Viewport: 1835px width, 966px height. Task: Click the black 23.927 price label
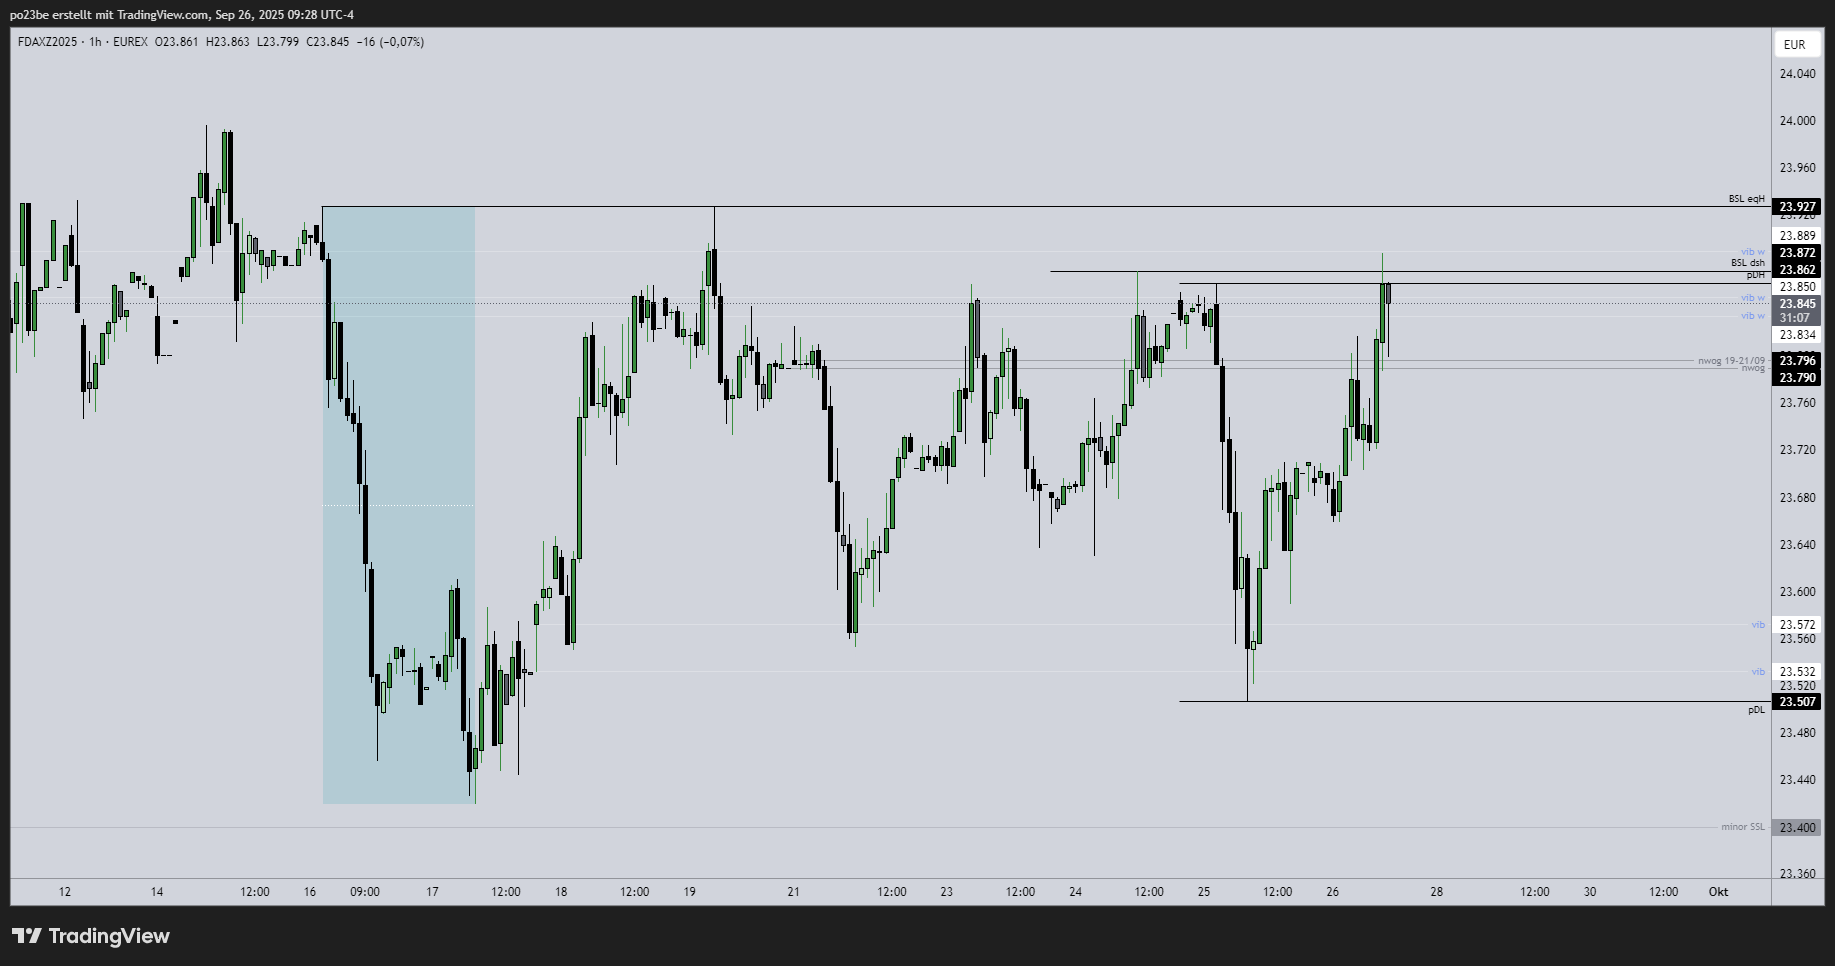pyautogui.click(x=1797, y=207)
